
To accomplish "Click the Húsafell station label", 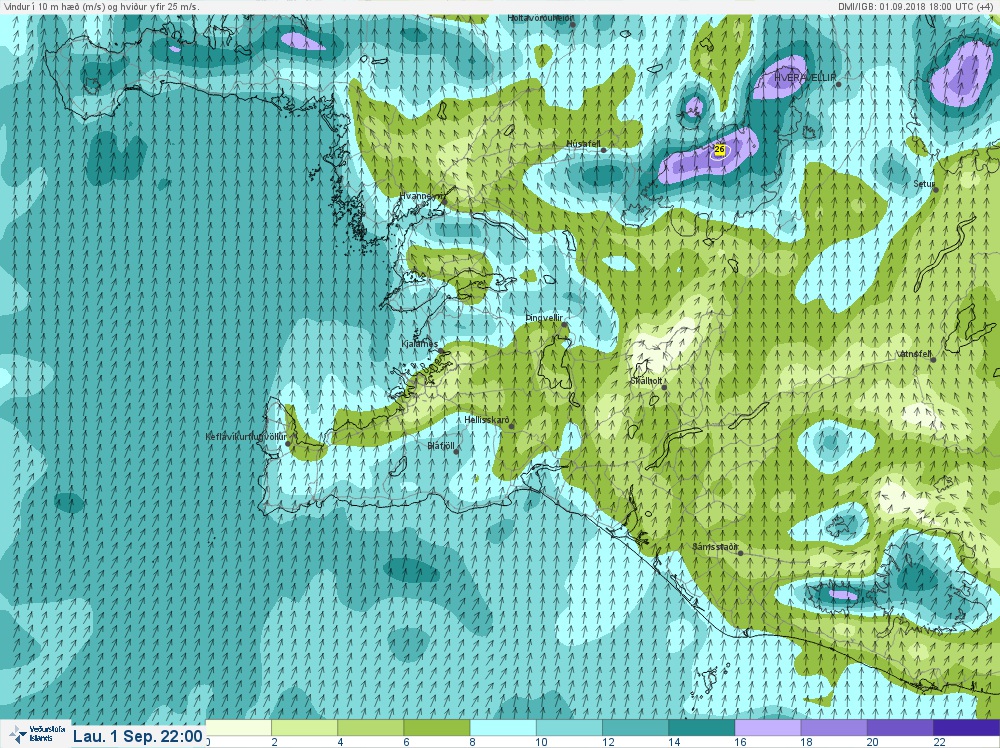I will click(584, 145).
